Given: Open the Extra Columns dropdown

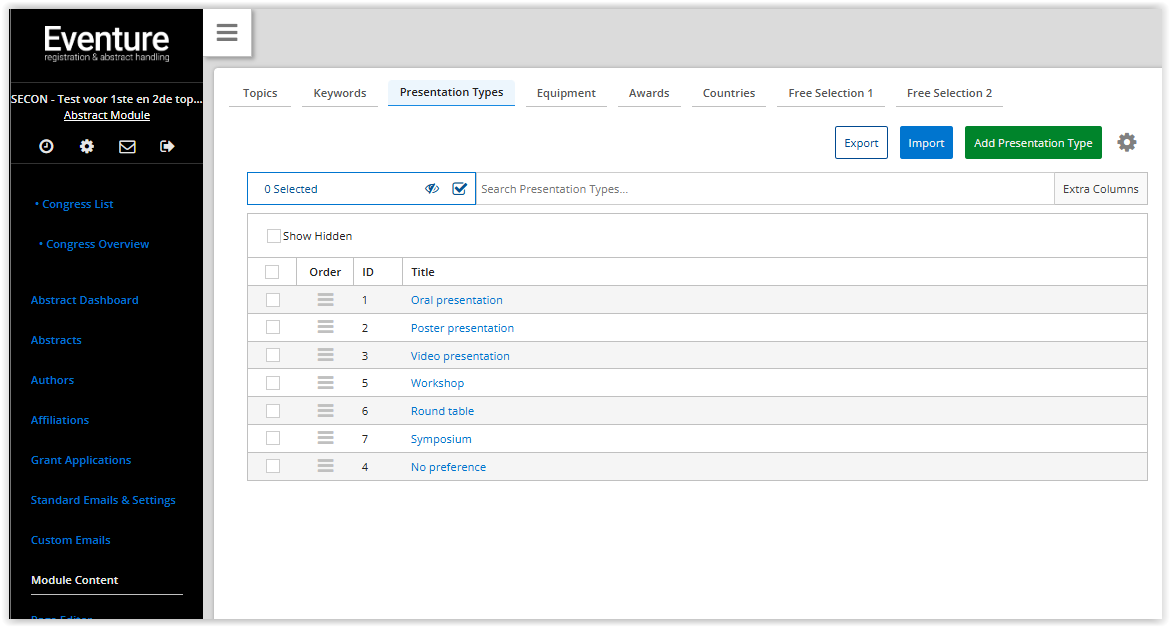Looking at the screenshot, I should coord(1100,189).
